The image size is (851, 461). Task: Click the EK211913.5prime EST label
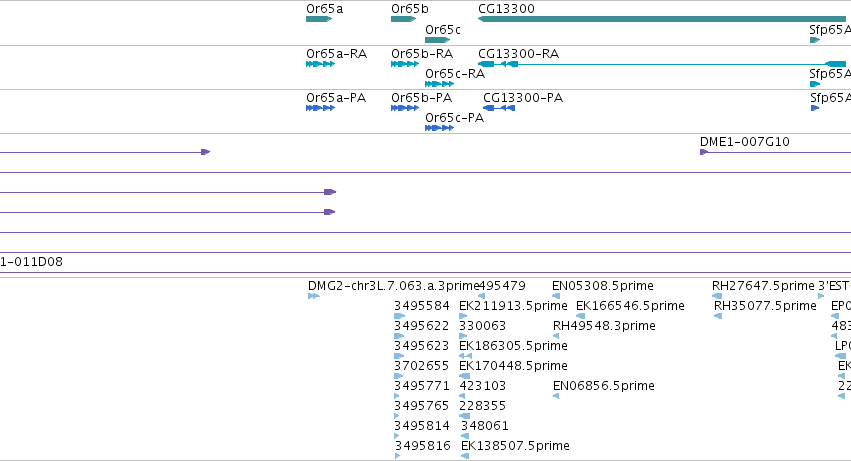[513, 306]
